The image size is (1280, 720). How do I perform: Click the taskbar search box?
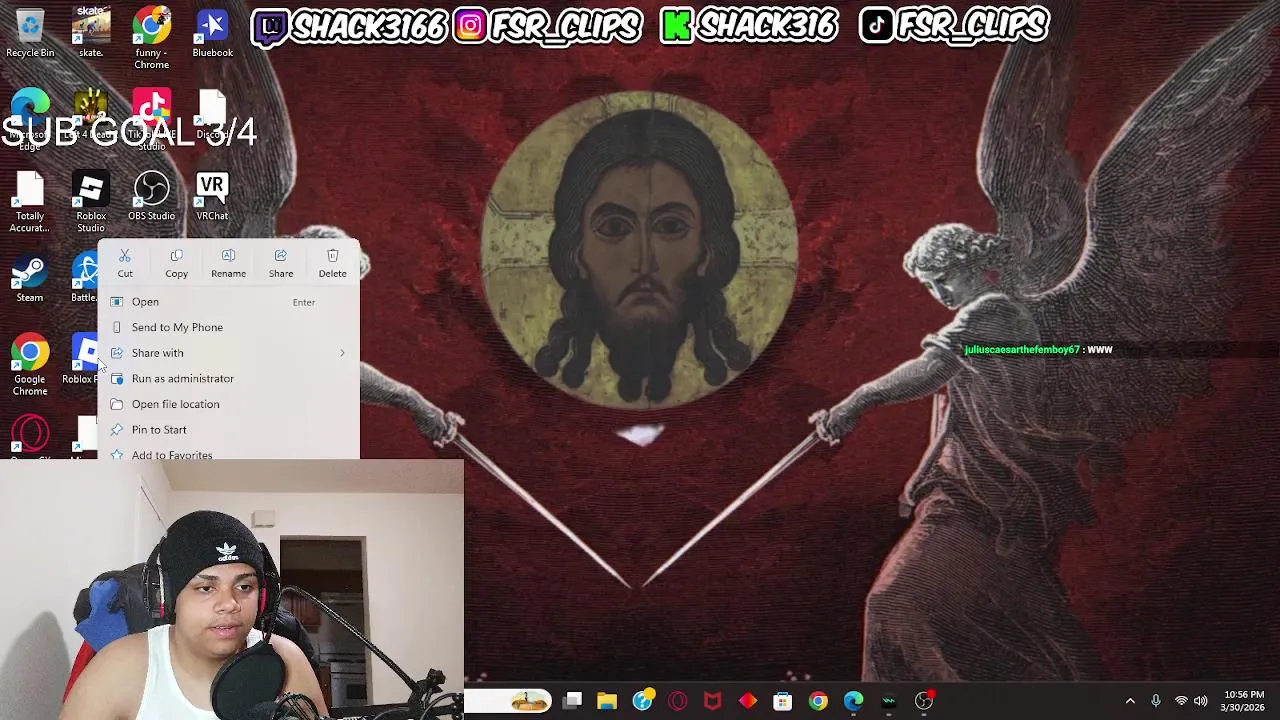tap(508, 701)
